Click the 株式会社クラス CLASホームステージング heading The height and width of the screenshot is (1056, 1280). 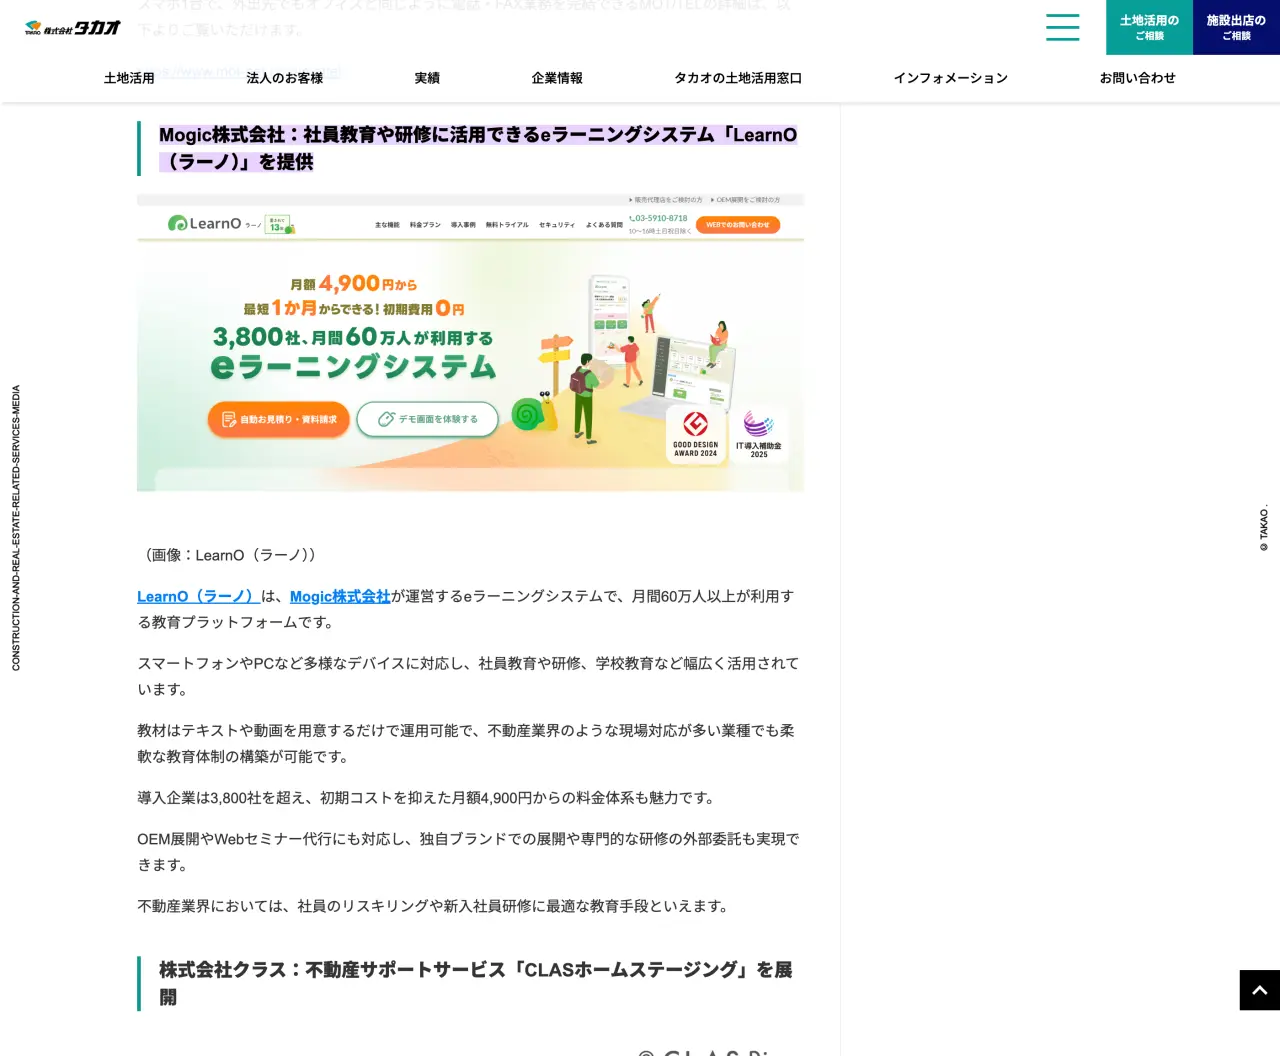(476, 983)
